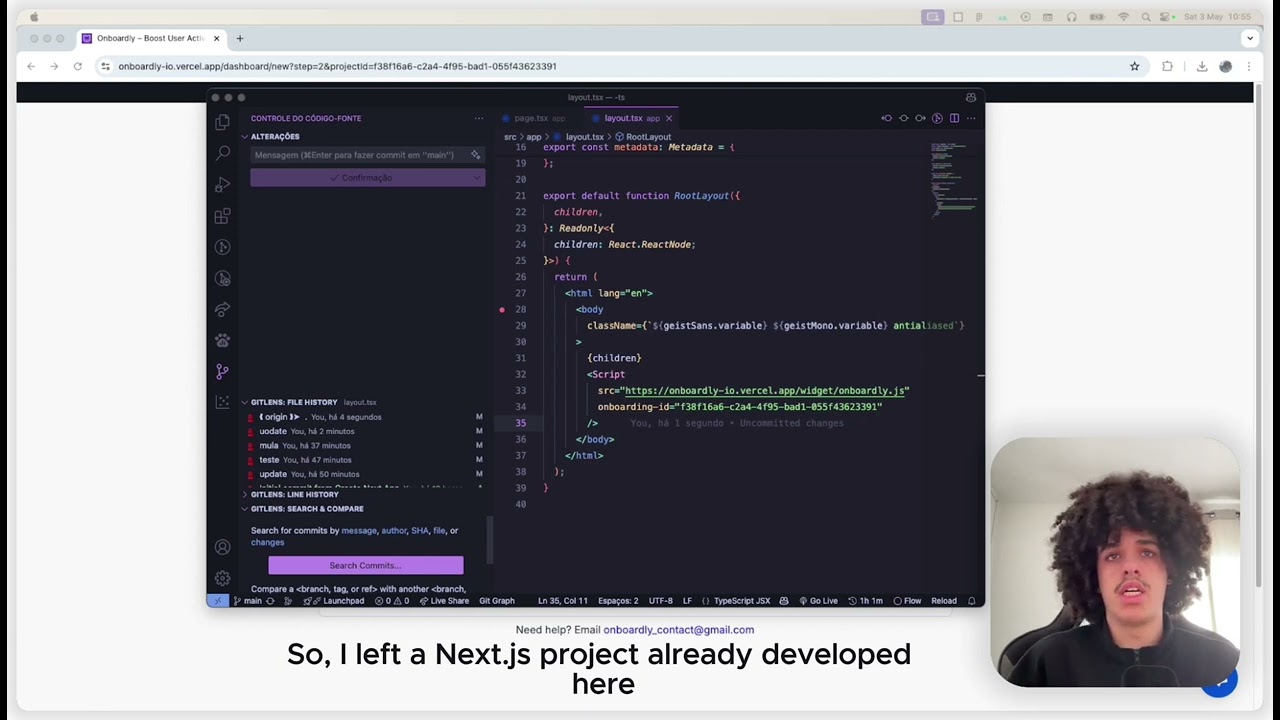Go to previous change arrow in editor toolbar

coord(886,118)
